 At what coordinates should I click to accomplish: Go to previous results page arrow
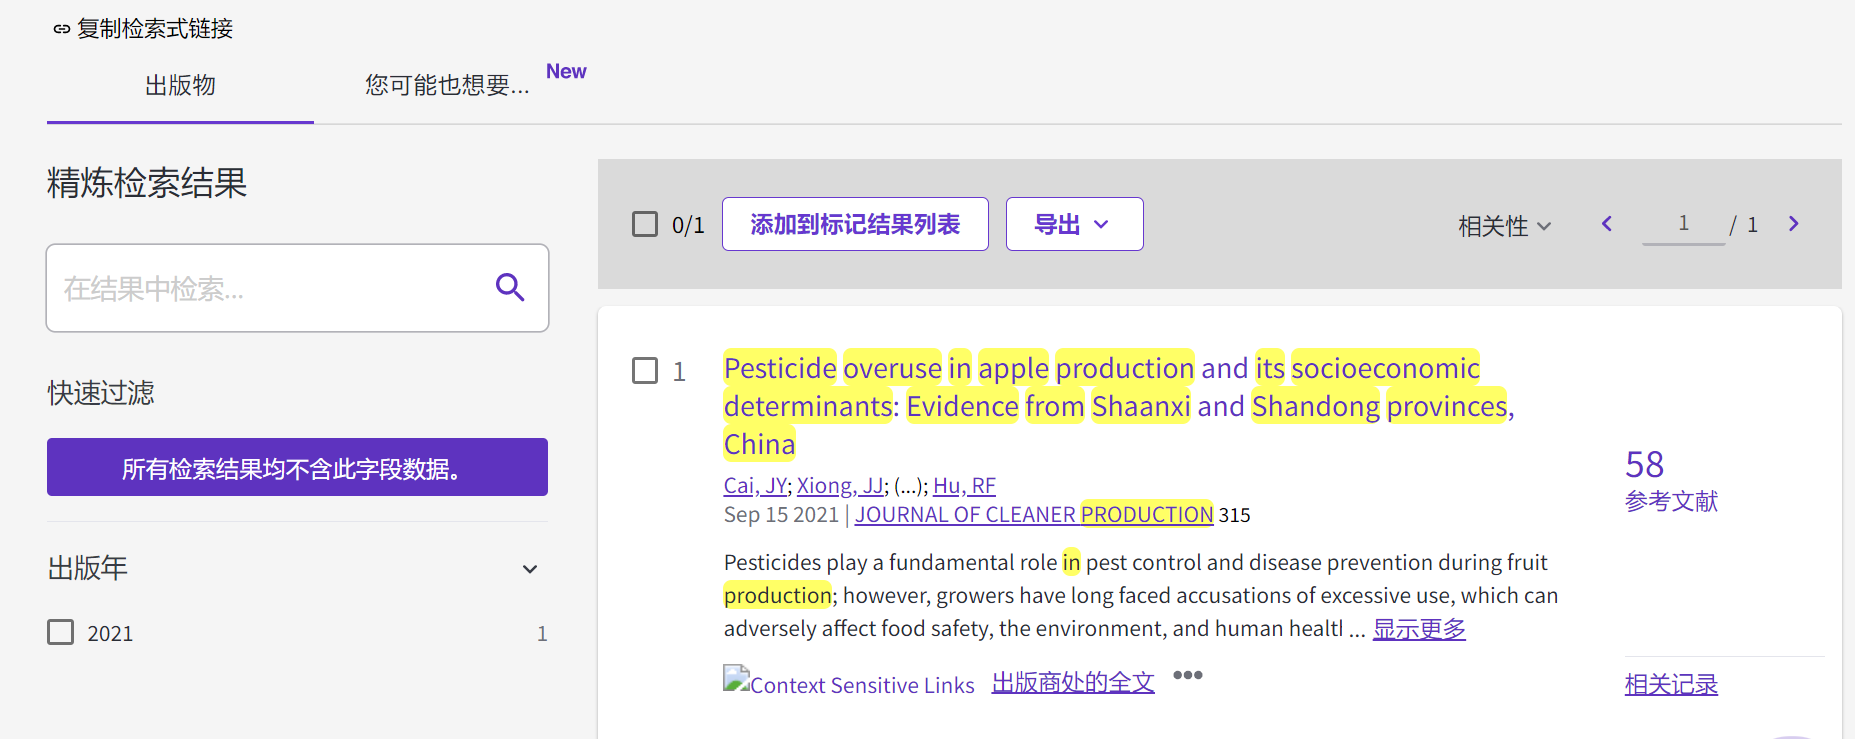tap(1607, 224)
